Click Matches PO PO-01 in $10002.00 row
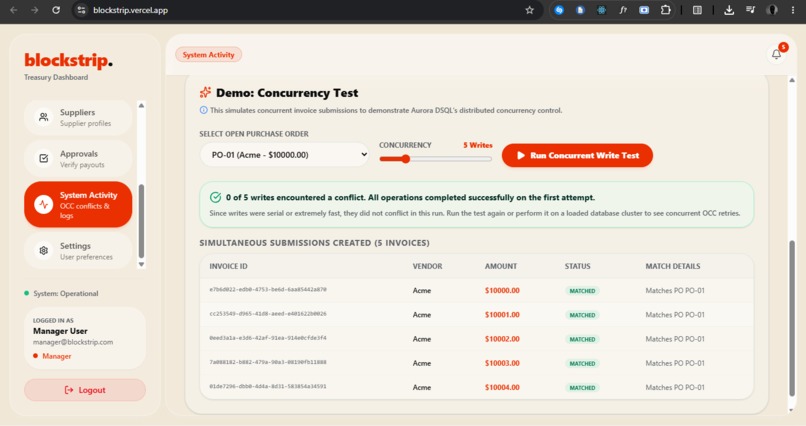Viewport: 806px width, 426px height. coord(674,339)
